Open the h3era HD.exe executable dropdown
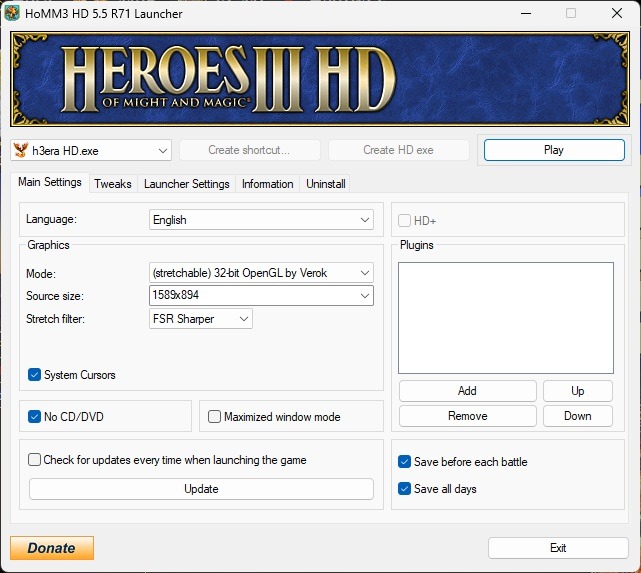Image resolution: width=641 pixels, height=573 pixels. pos(91,150)
